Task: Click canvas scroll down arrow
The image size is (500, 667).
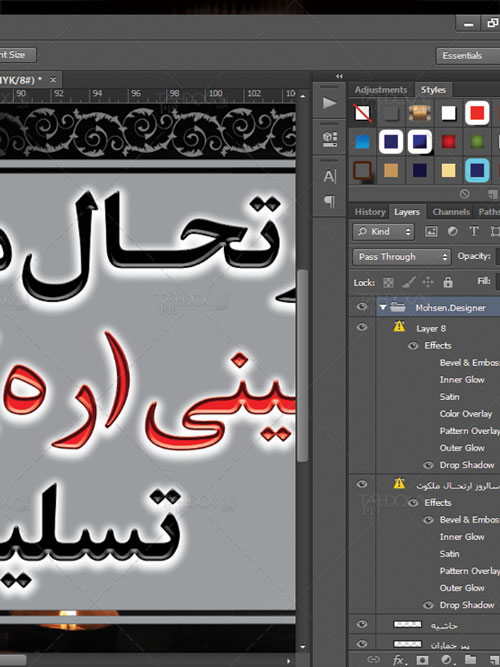Action: click(x=302, y=647)
